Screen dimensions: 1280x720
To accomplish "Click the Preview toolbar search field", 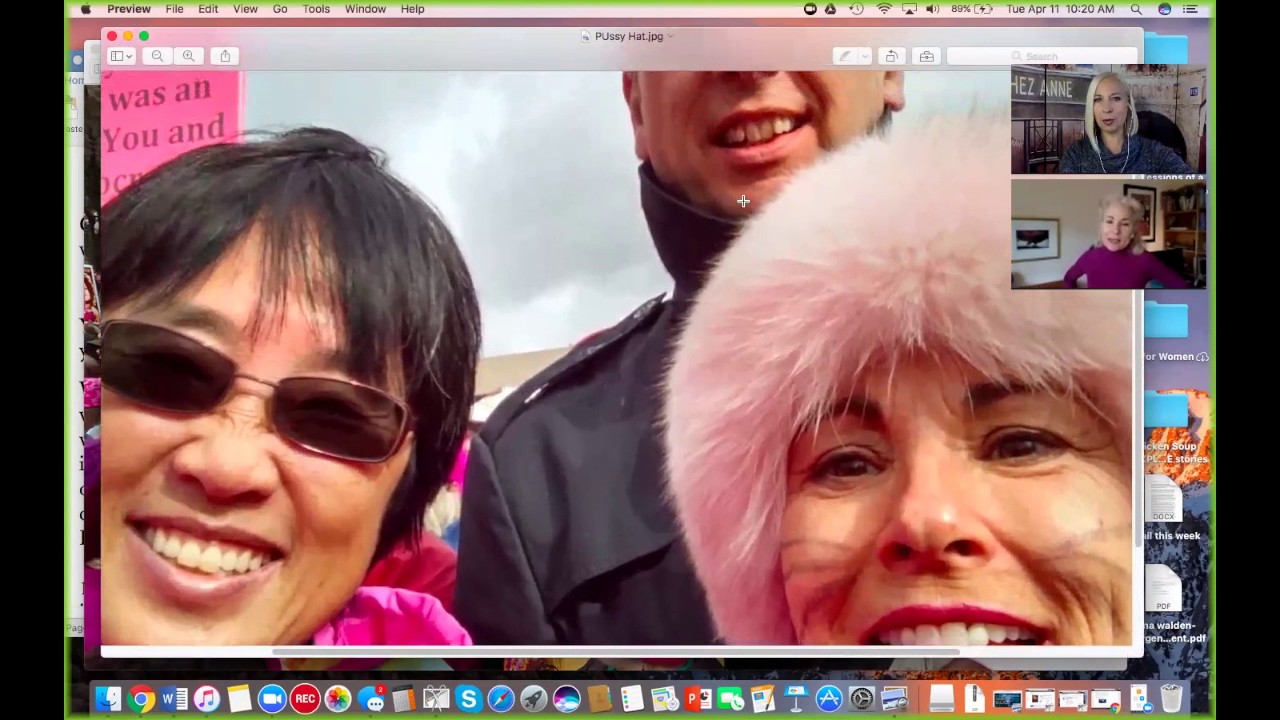I will [1041, 57].
